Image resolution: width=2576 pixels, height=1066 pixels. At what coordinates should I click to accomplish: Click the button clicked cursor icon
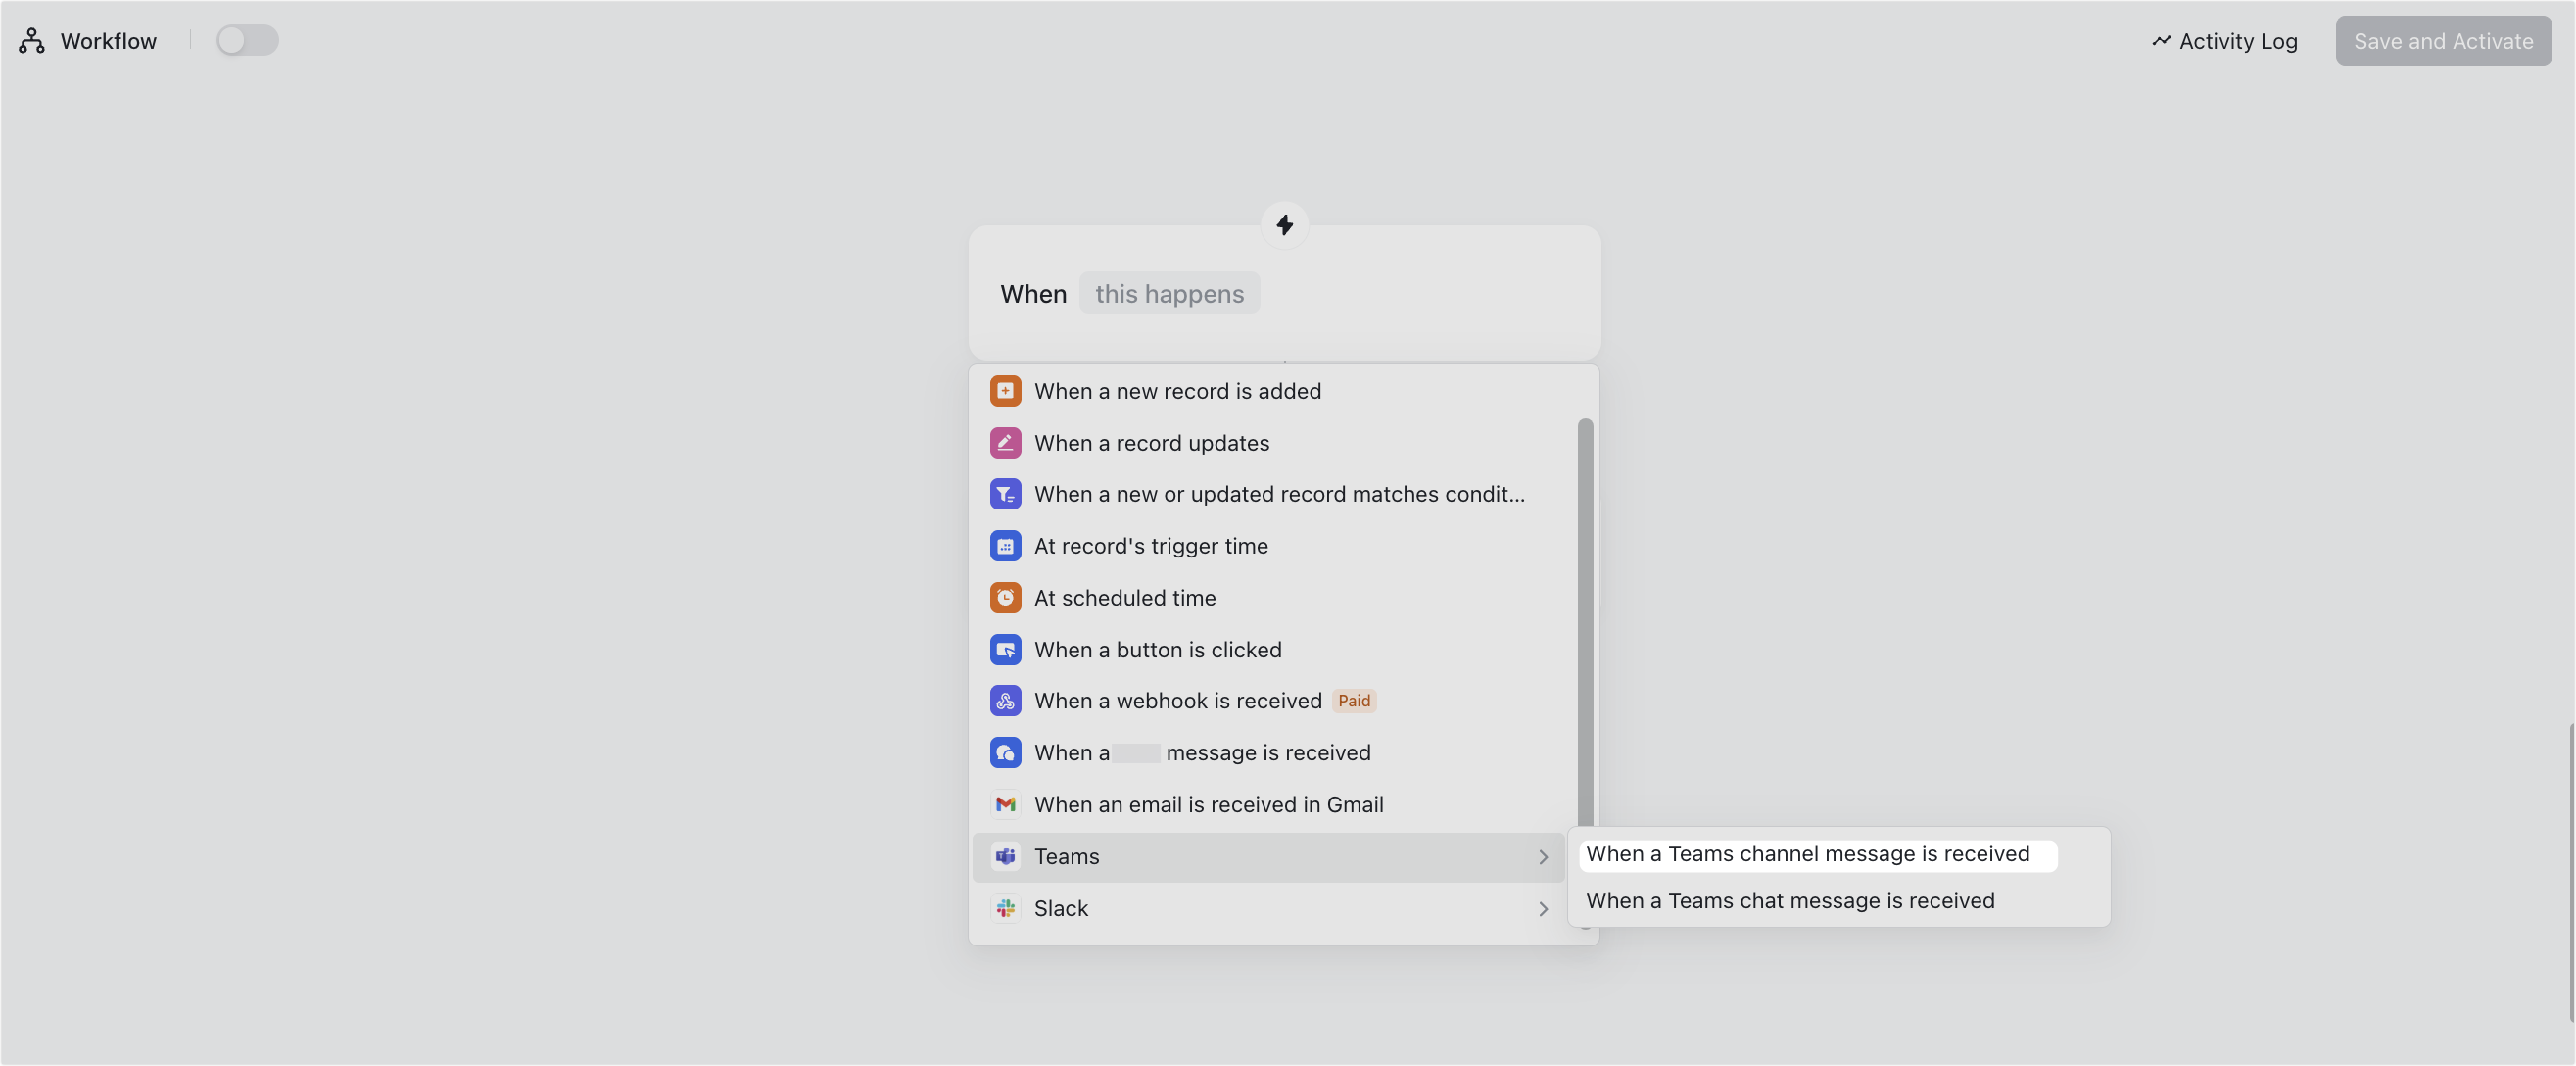pyautogui.click(x=1005, y=650)
